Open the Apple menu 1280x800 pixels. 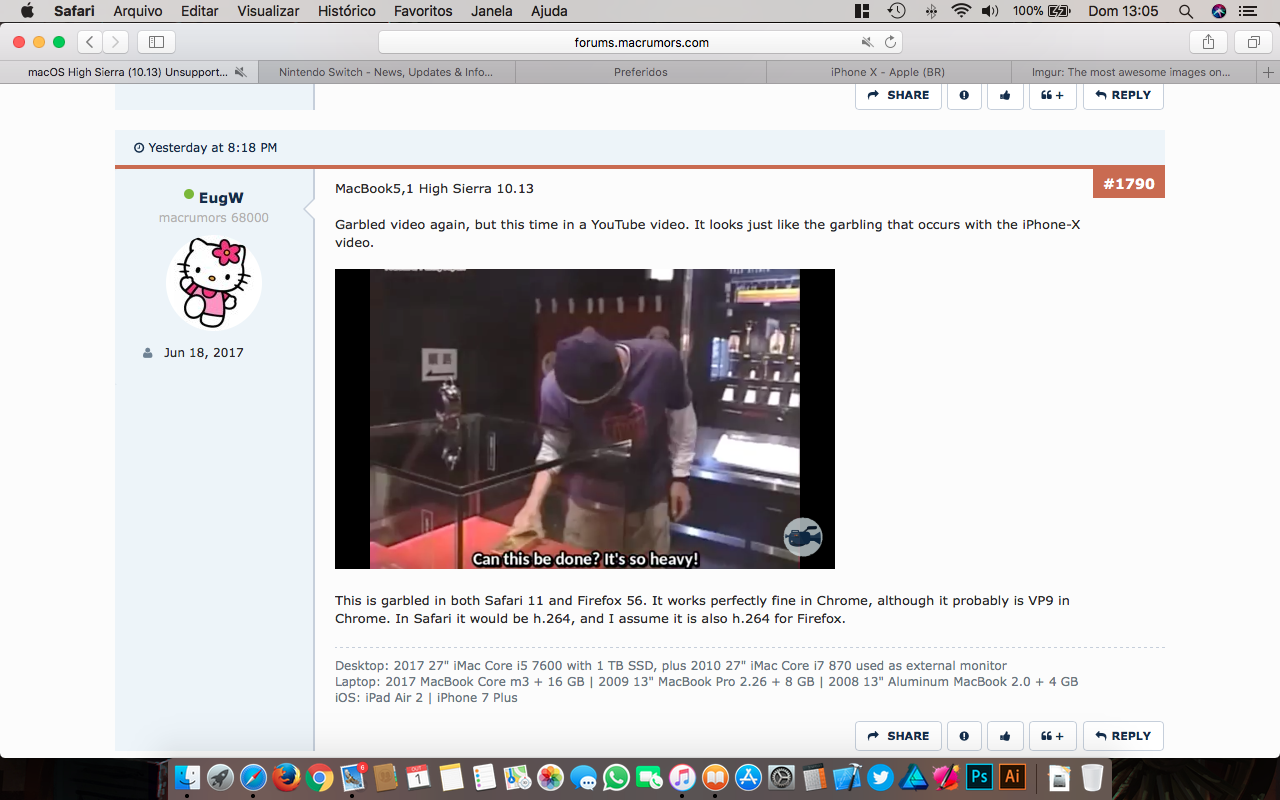click(x=27, y=11)
